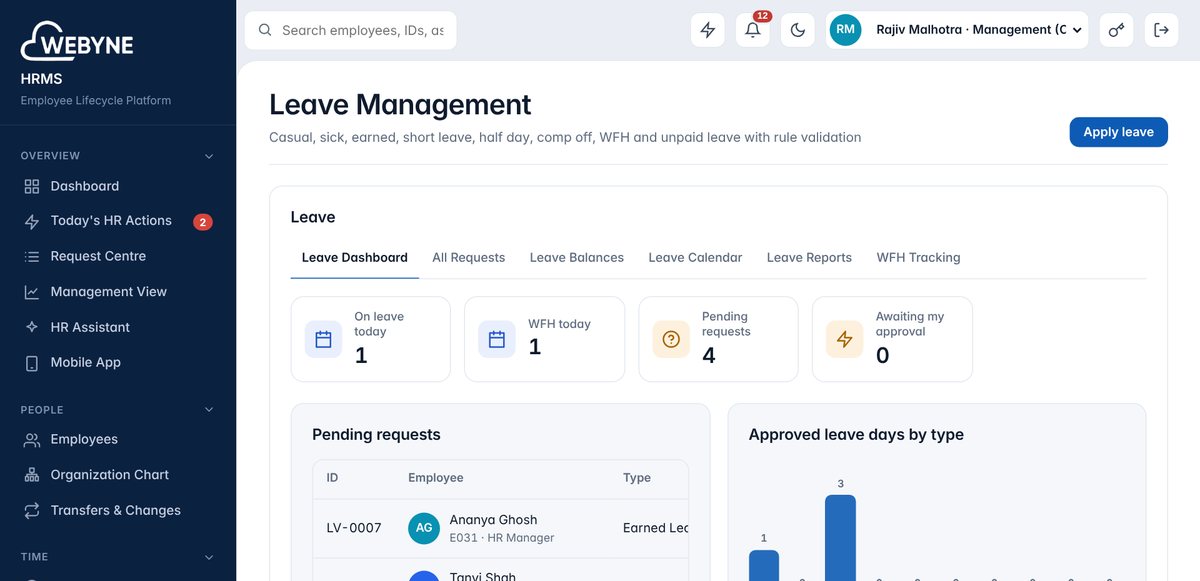Click the Type column header
This screenshot has height=581, width=1200.
coord(637,478)
